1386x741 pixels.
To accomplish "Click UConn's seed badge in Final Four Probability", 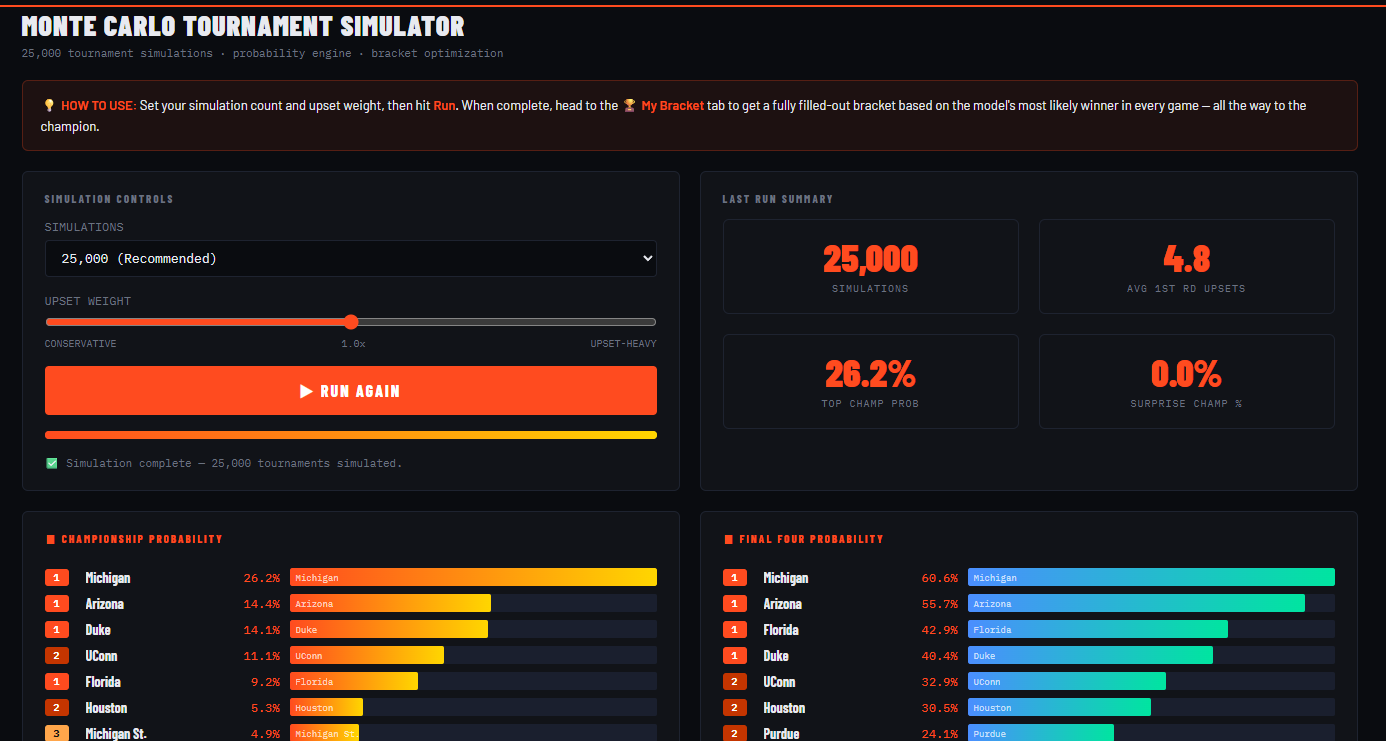I will click(735, 682).
